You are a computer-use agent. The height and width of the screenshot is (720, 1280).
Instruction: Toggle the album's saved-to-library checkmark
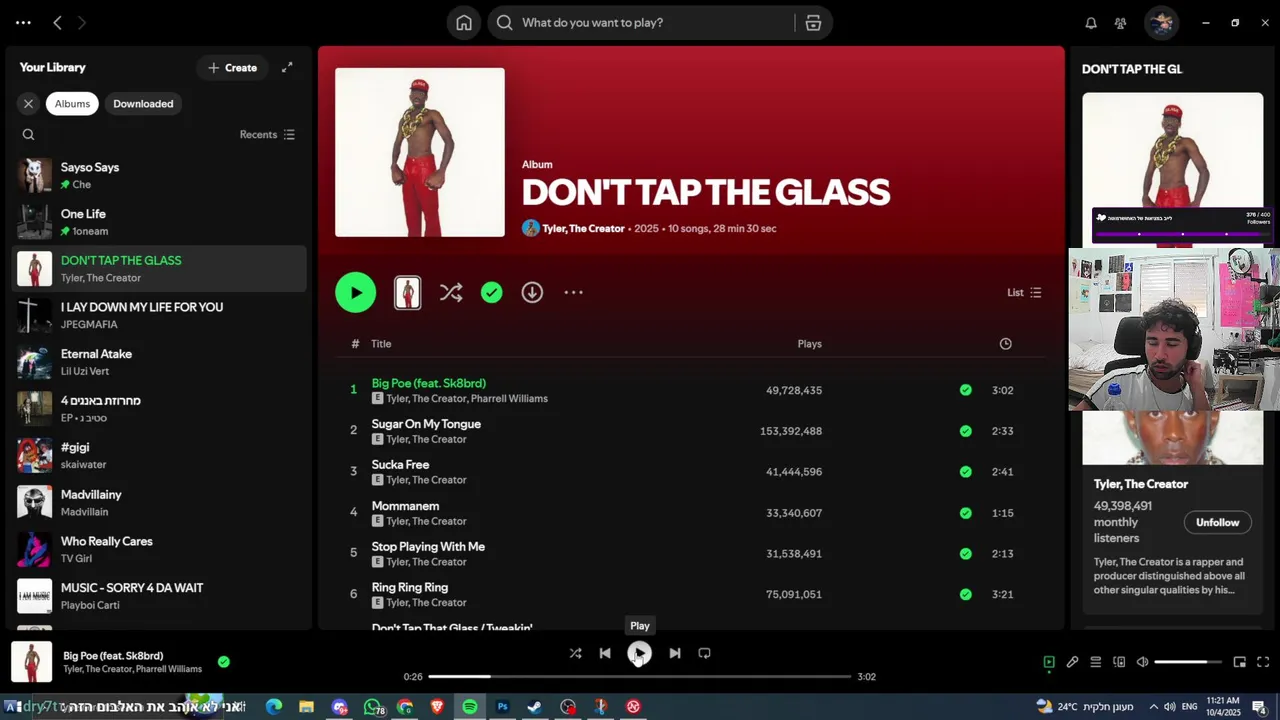click(x=491, y=292)
